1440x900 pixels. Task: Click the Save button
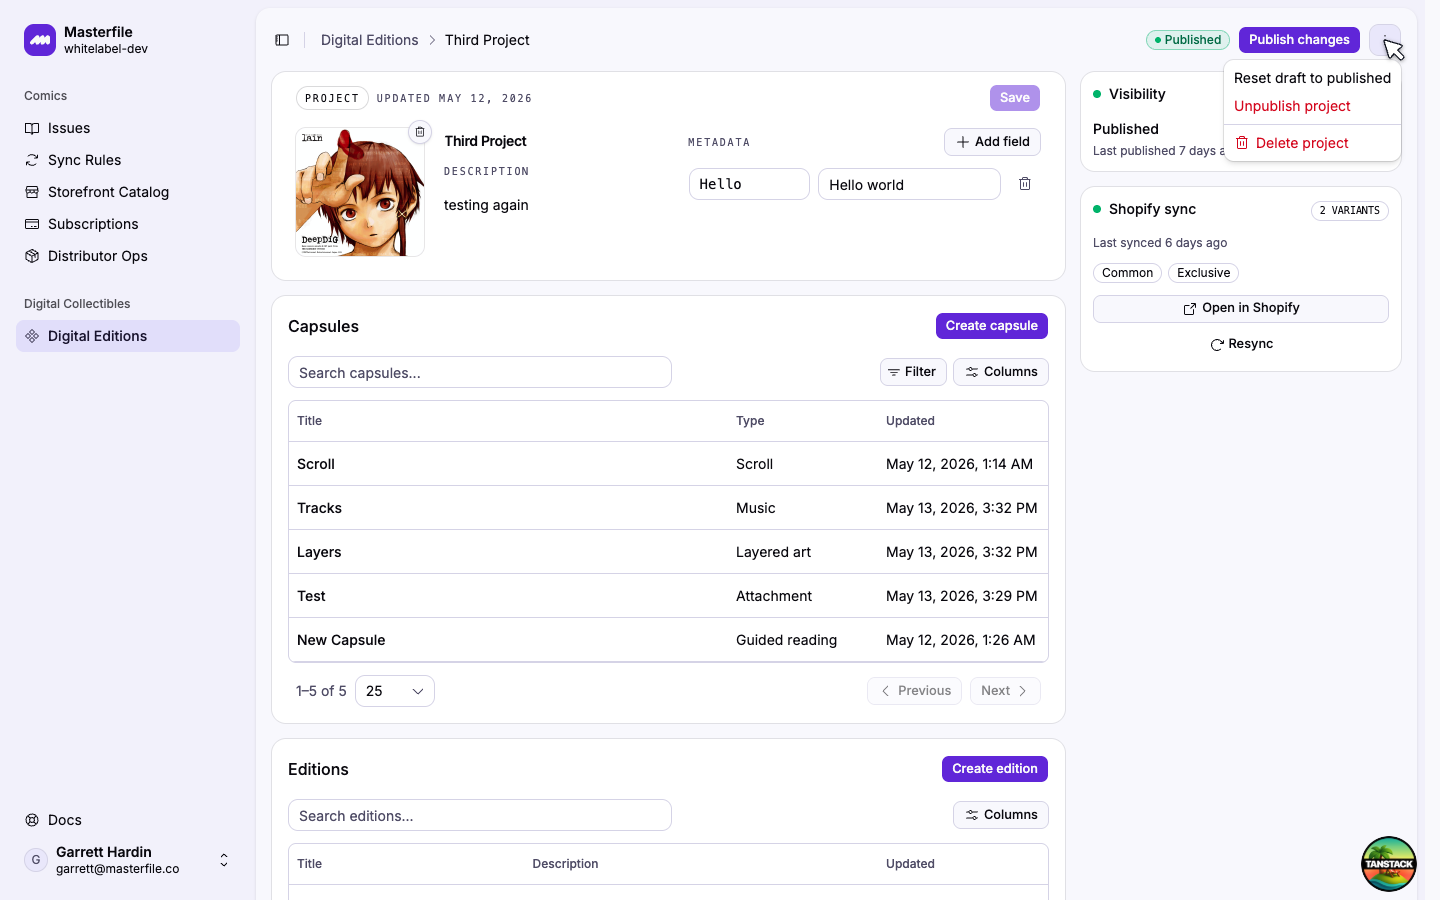[1015, 98]
